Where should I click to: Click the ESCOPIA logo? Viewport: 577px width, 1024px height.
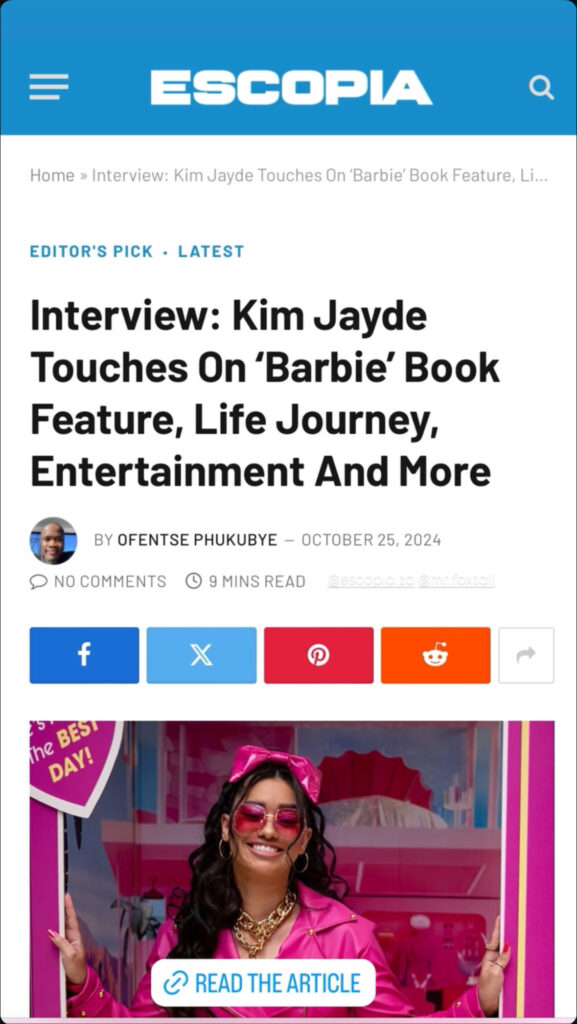(291, 88)
